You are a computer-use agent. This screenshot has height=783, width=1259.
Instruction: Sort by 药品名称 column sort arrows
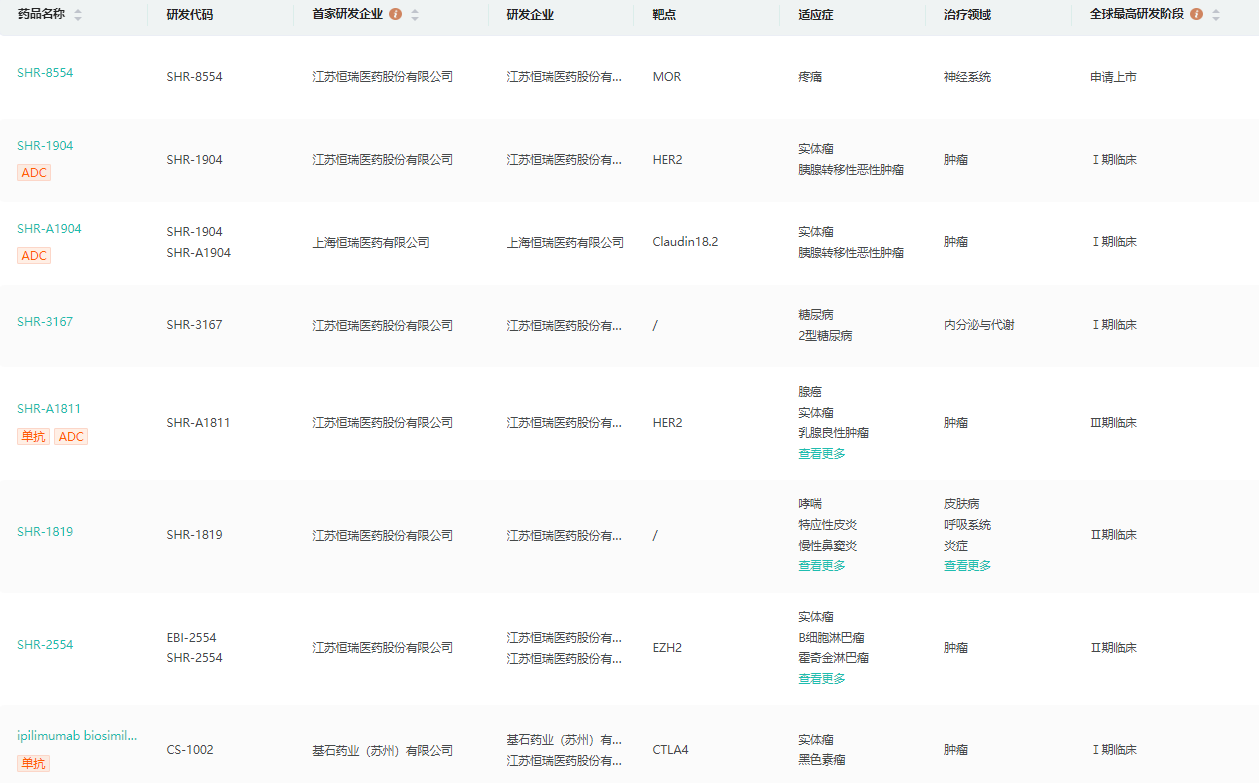click(79, 15)
